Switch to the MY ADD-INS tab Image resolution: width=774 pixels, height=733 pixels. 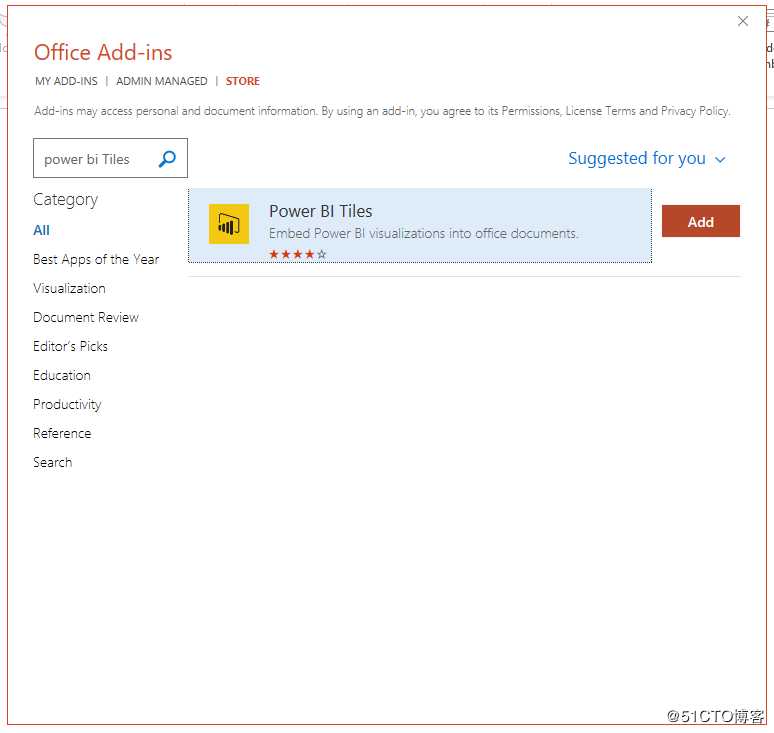click(x=66, y=81)
